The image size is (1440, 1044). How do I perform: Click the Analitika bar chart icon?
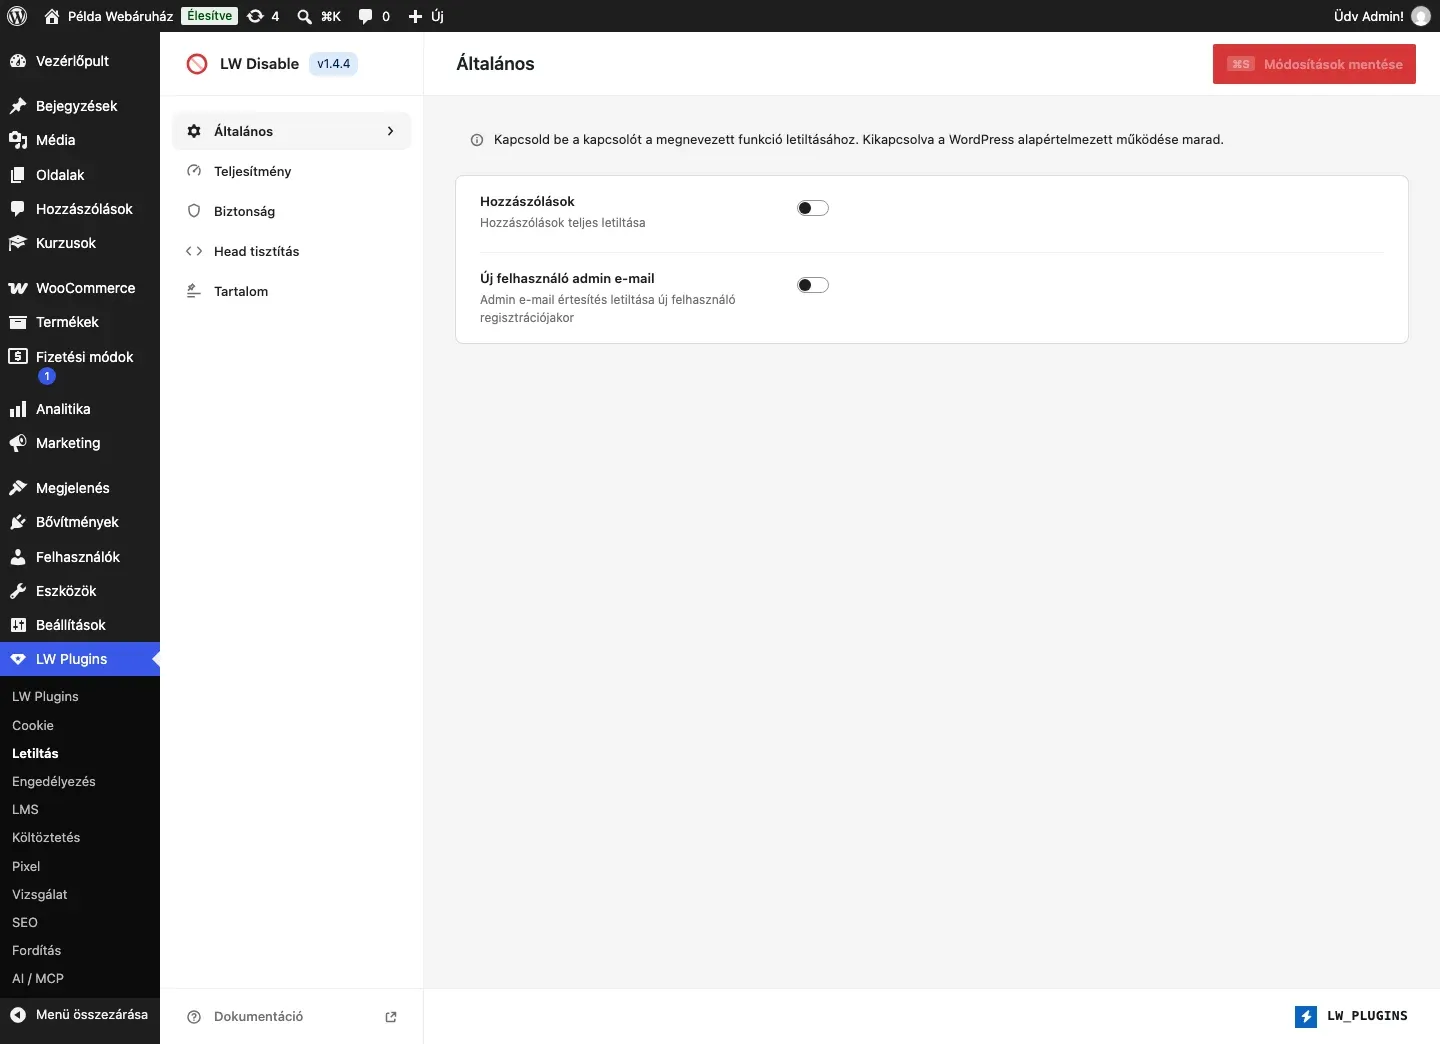18,409
